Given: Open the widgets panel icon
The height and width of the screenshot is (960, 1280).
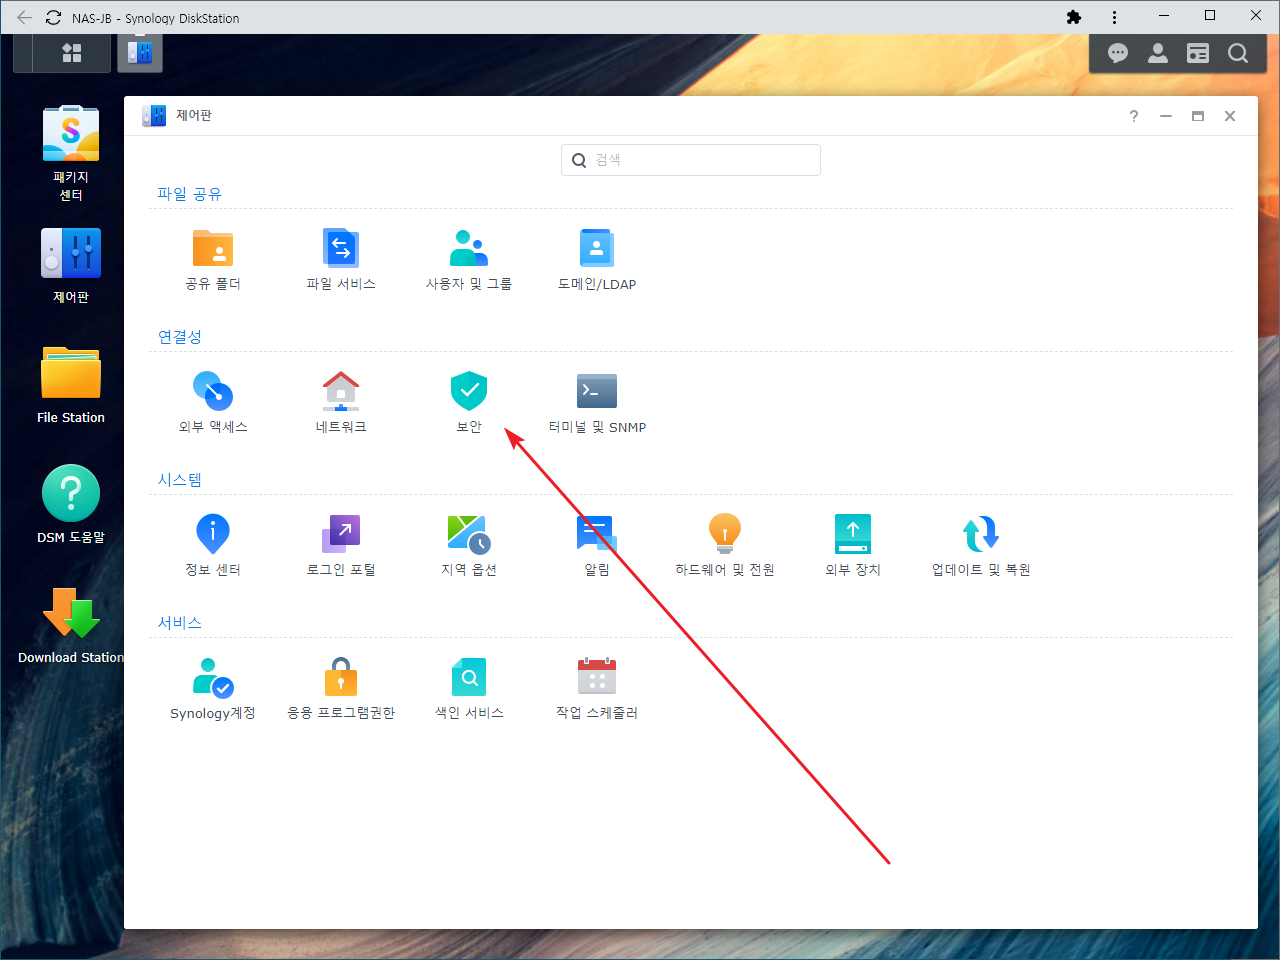Looking at the screenshot, I should coord(1198,53).
